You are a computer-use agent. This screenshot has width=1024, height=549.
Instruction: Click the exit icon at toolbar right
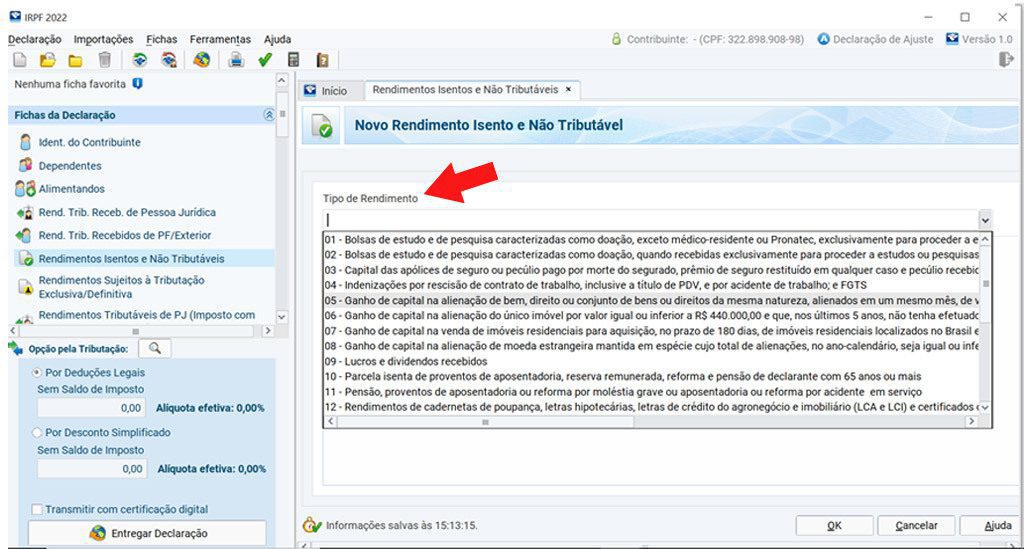pyautogui.click(x=1006, y=59)
